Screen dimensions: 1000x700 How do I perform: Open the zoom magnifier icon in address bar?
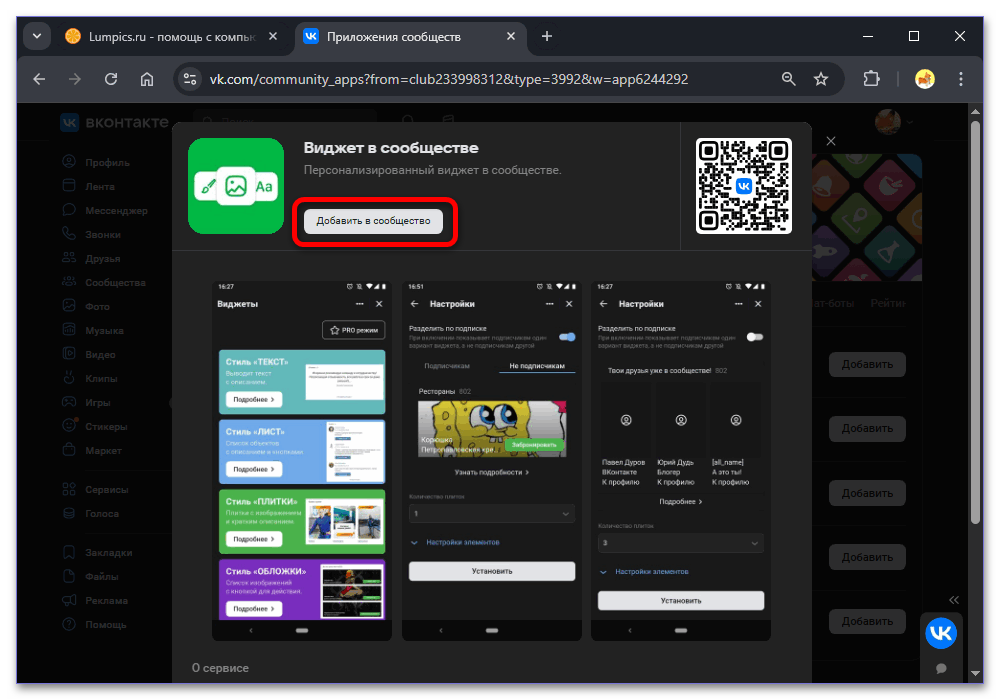788,79
